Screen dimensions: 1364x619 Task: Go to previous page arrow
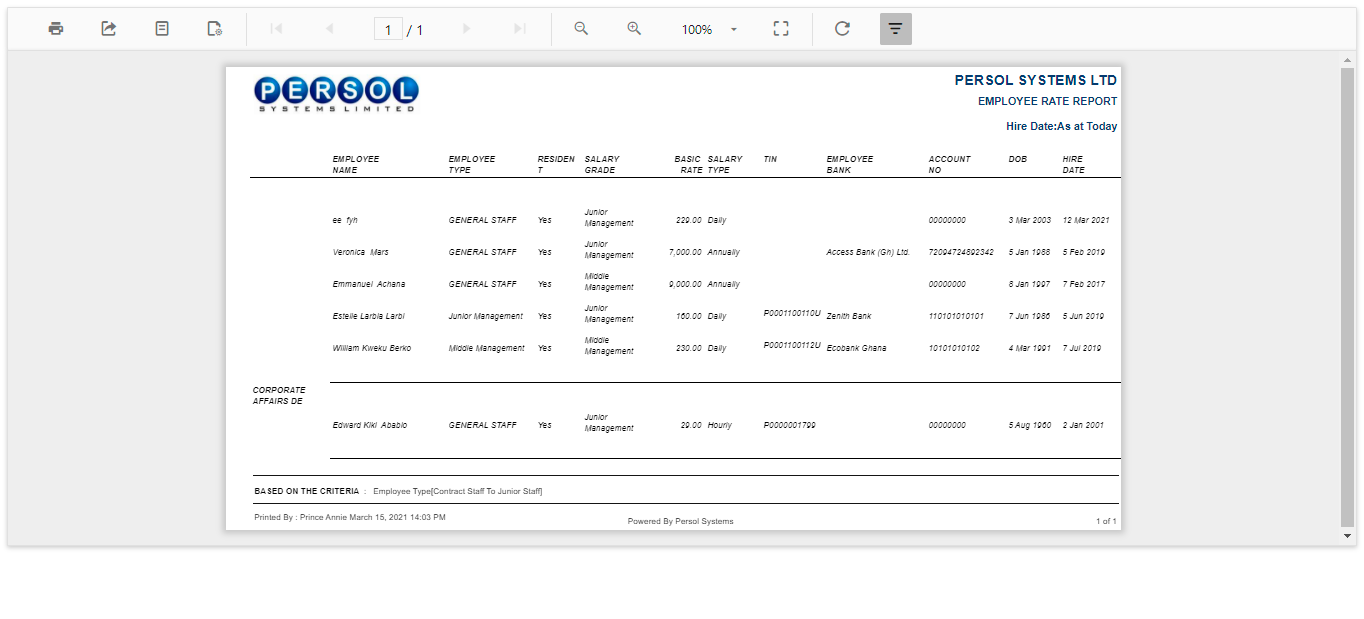coord(330,29)
